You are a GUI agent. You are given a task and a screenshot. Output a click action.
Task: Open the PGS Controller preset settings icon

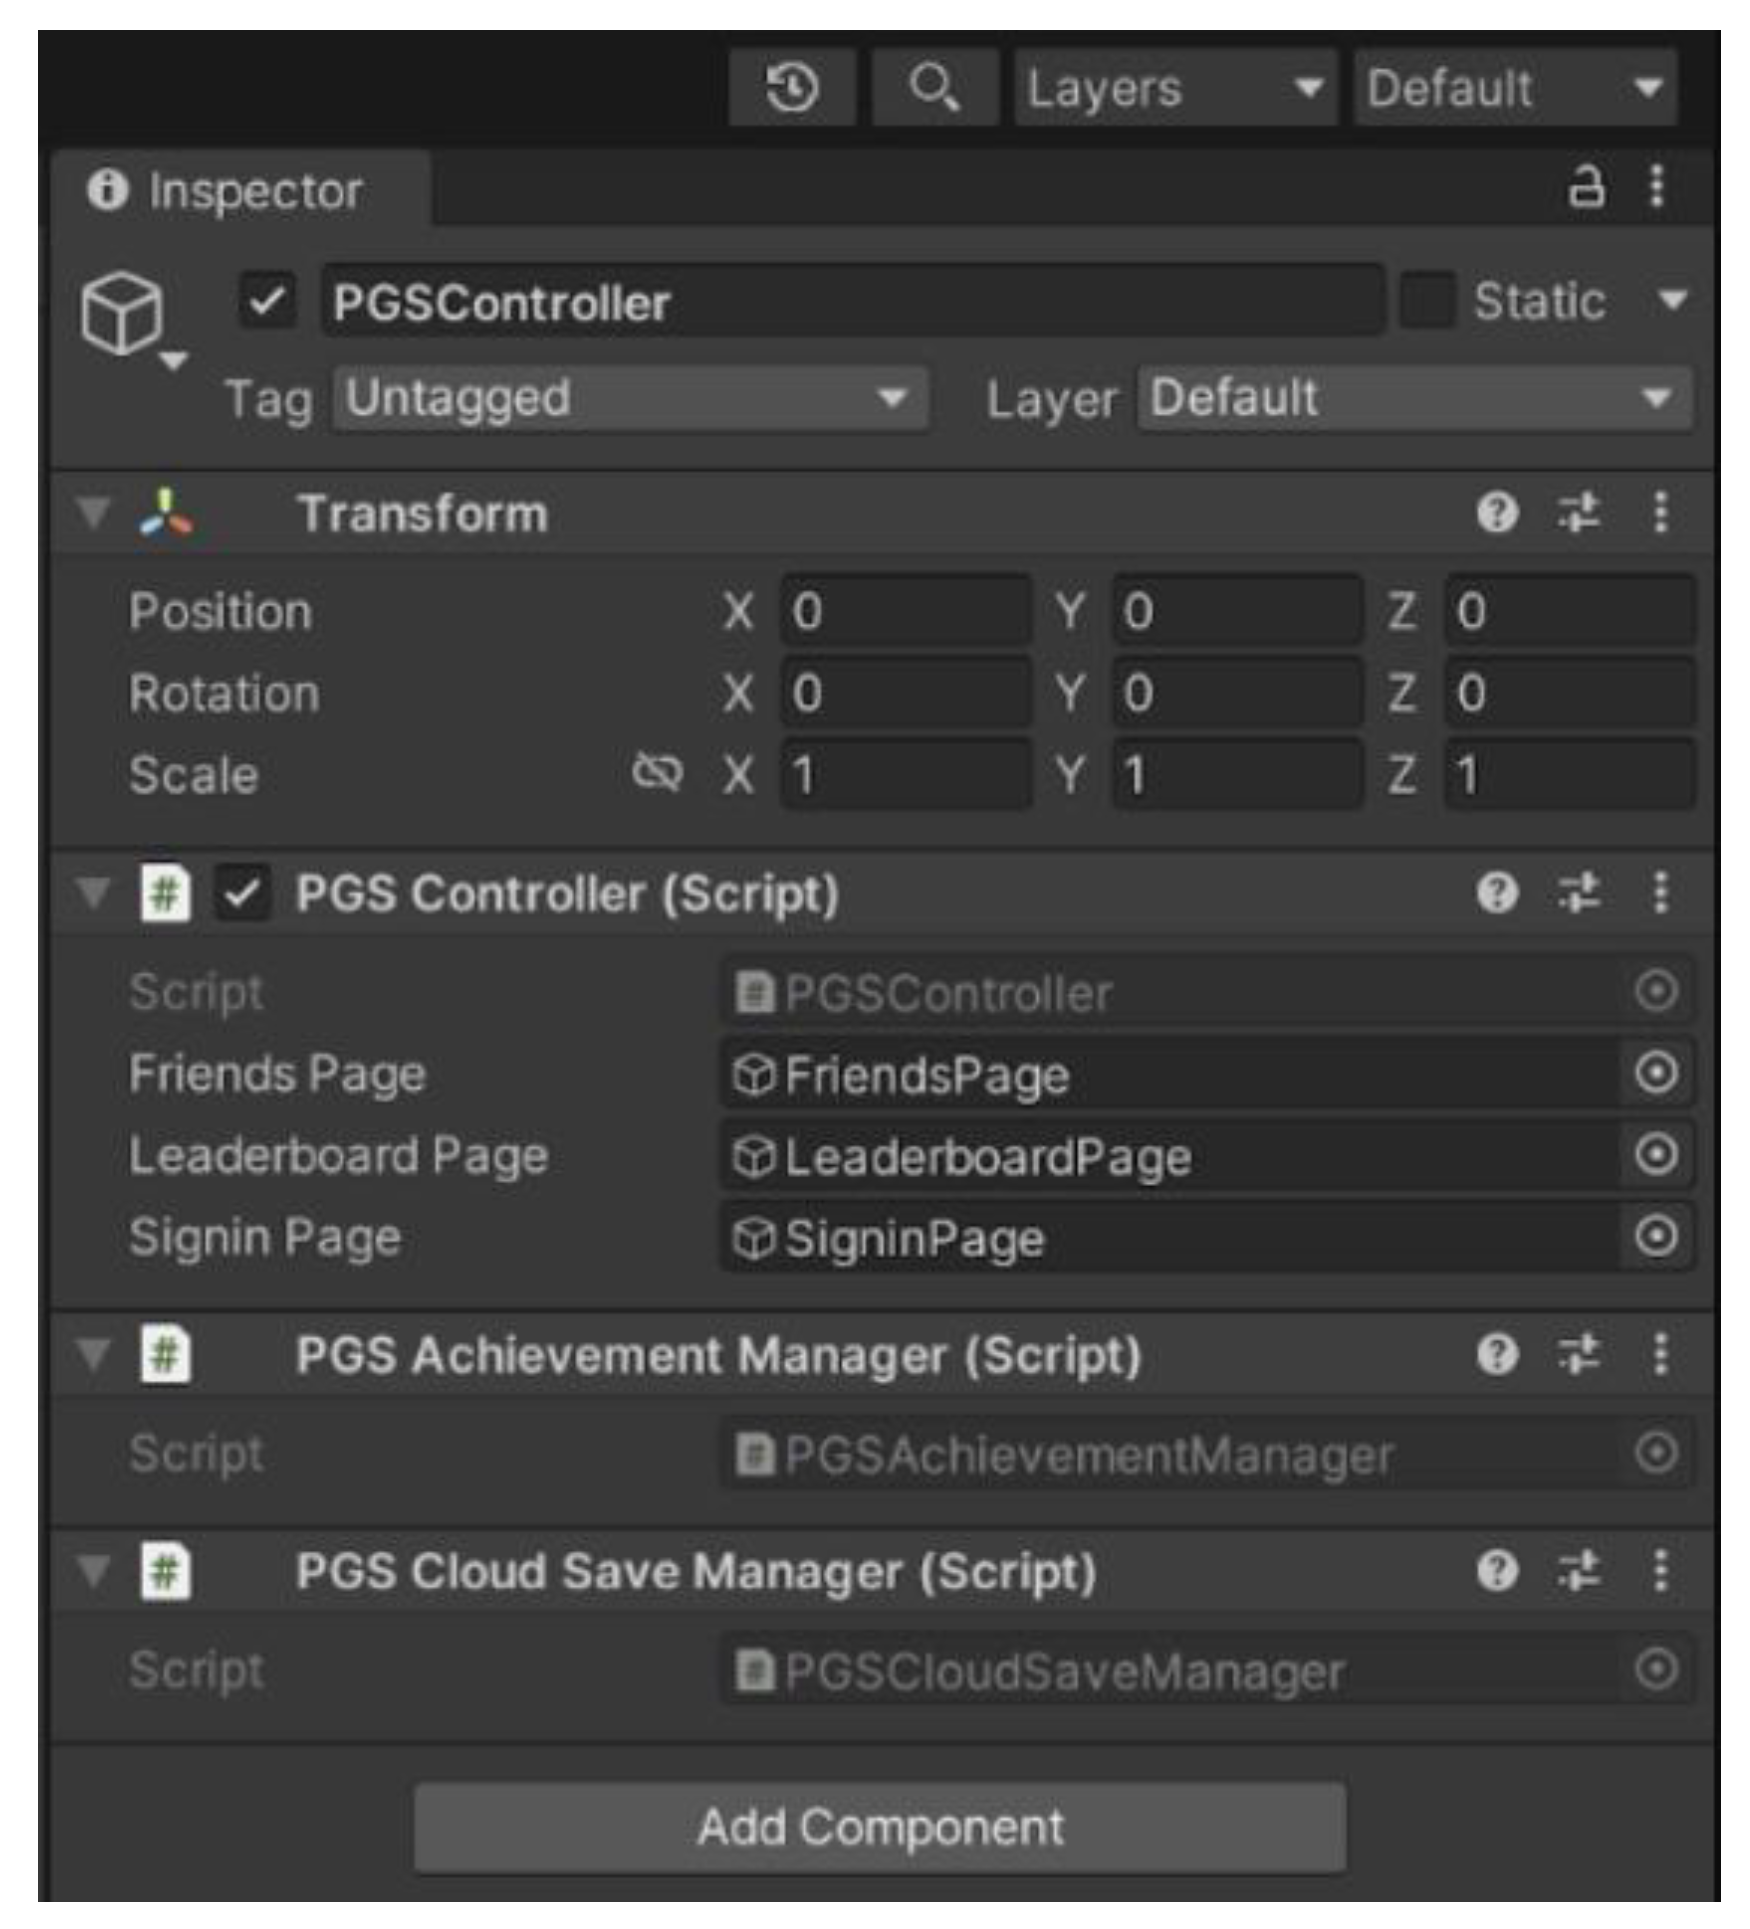(1578, 893)
